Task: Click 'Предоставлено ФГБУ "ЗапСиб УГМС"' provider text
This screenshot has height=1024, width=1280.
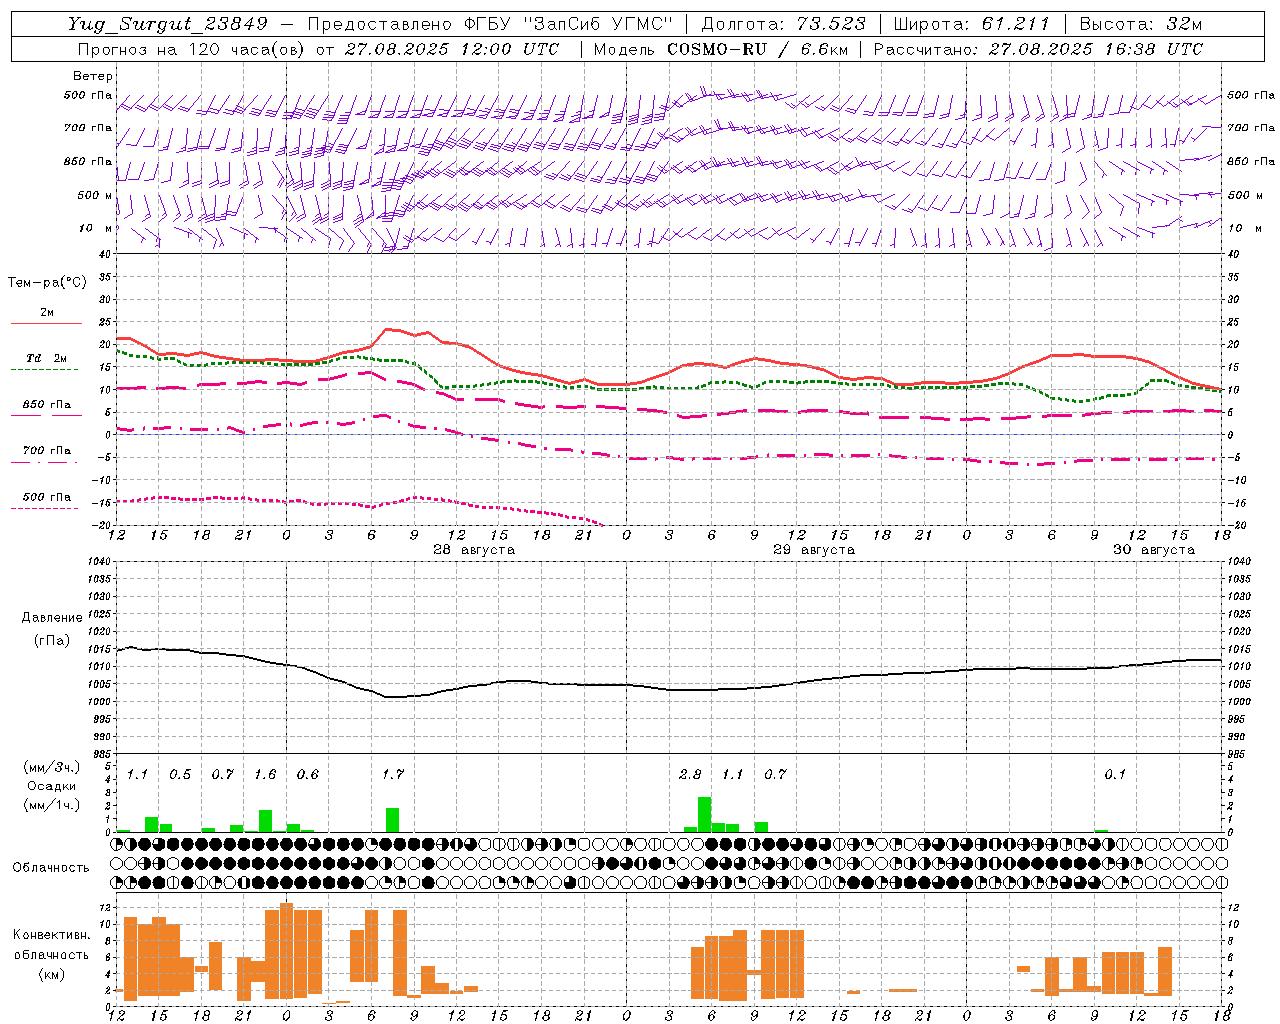Action: coord(491,24)
